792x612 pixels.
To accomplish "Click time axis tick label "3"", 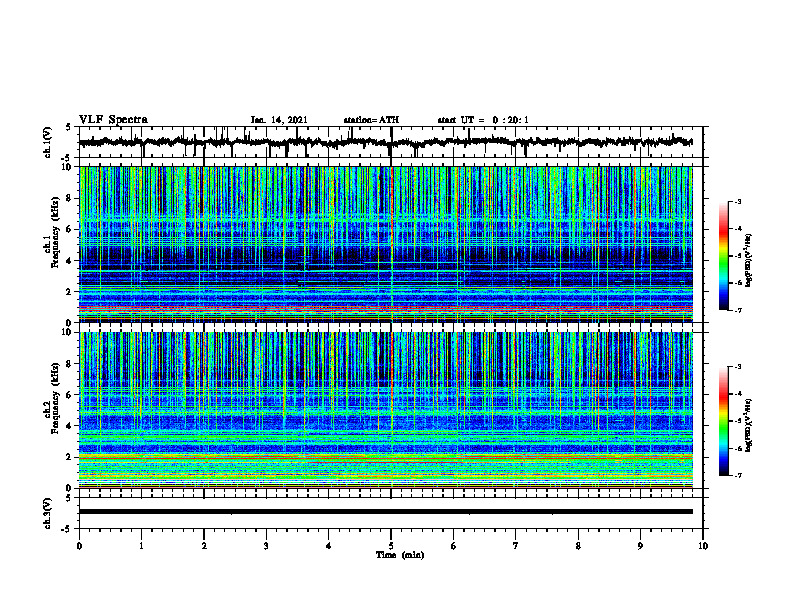I will click(266, 546).
